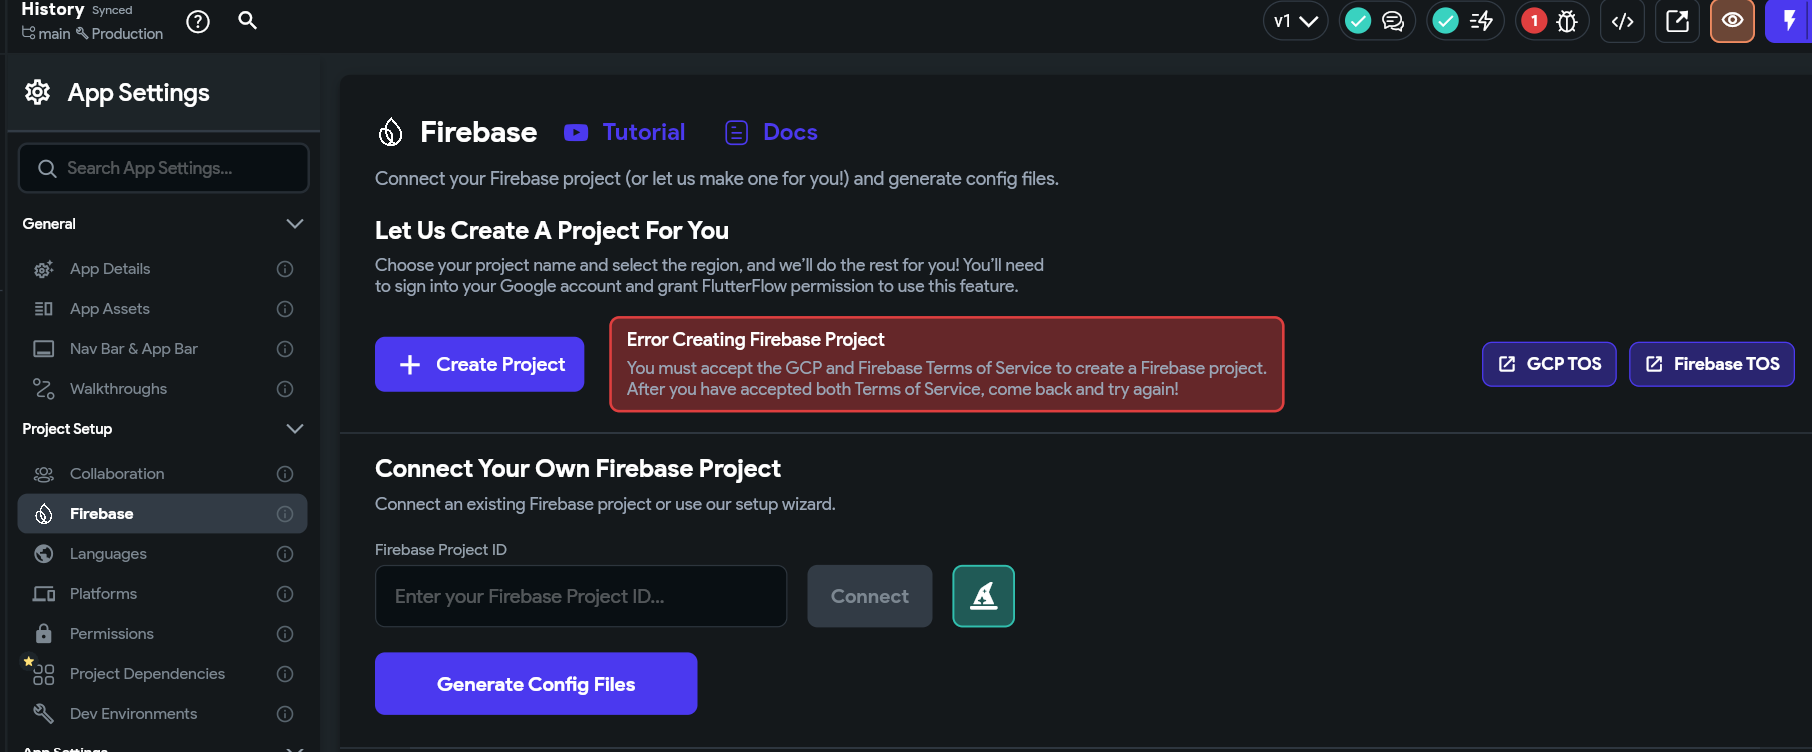Open the comments speech bubble icon
Viewport: 1812px width, 752px height.
pyautogui.click(x=1393, y=21)
